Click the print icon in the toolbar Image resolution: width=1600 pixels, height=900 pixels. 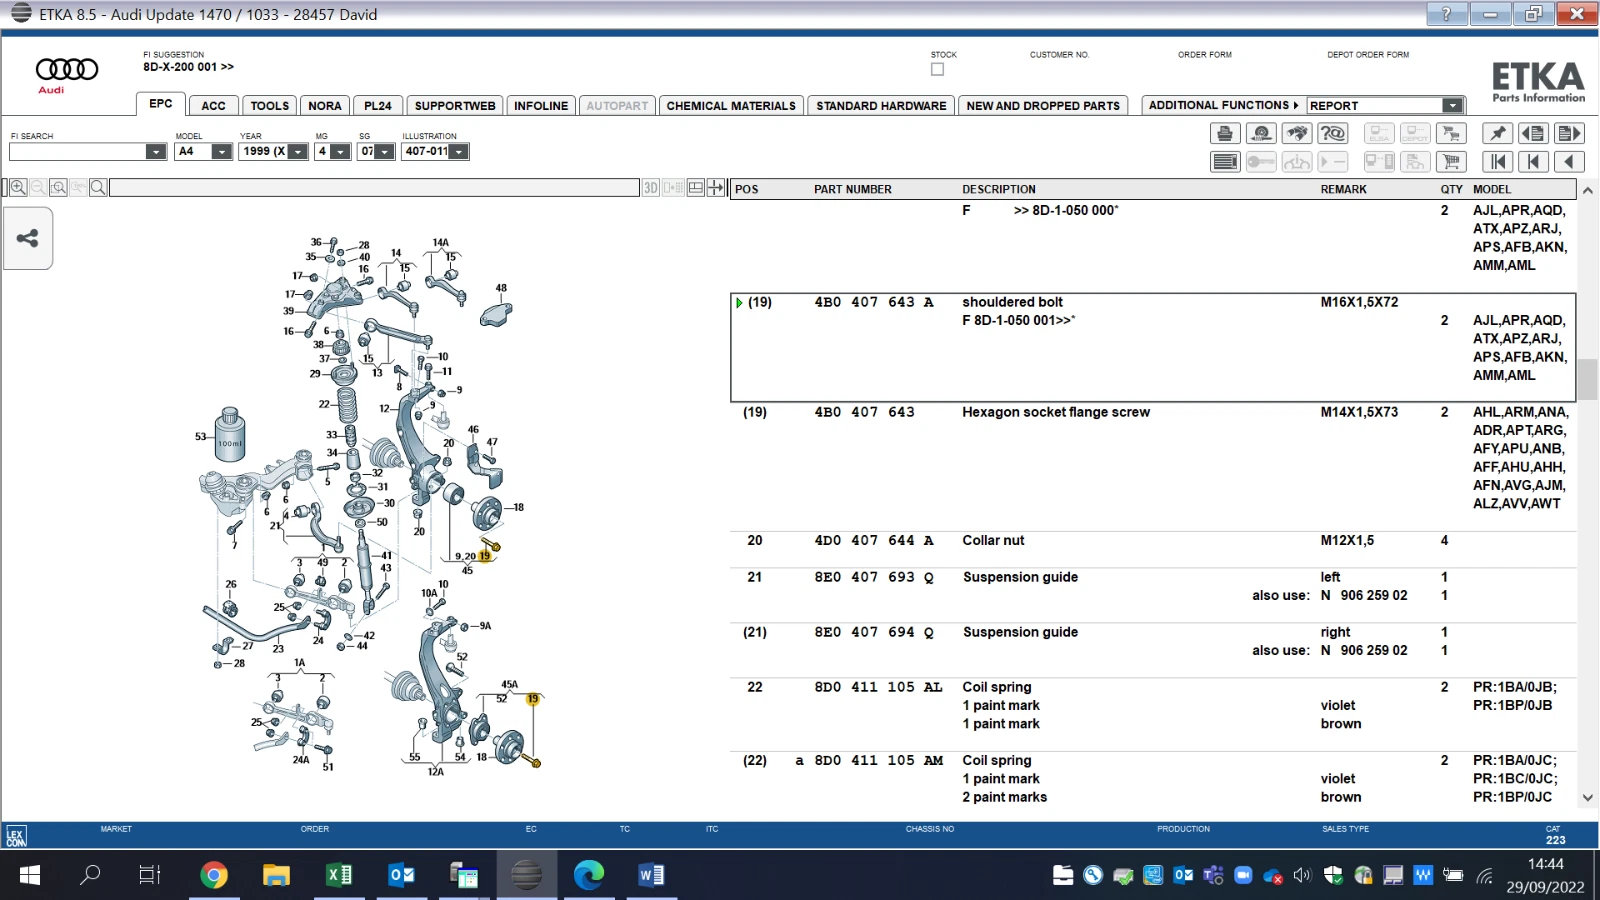pos(1225,133)
